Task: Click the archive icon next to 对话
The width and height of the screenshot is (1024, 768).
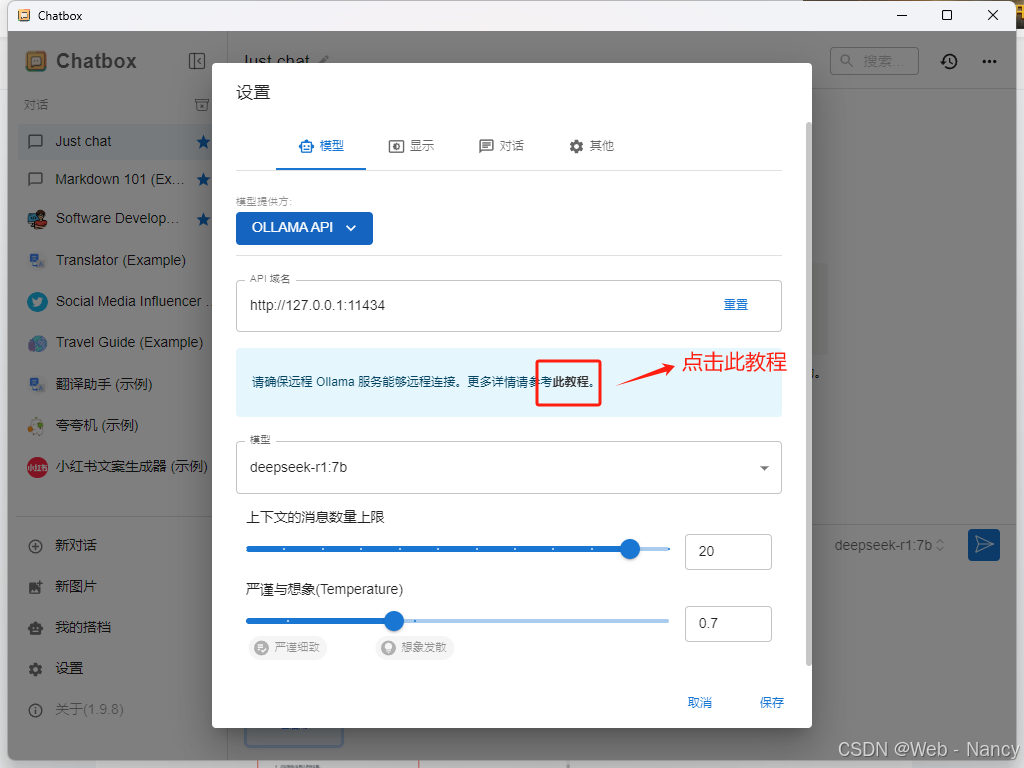Action: tap(202, 104)
